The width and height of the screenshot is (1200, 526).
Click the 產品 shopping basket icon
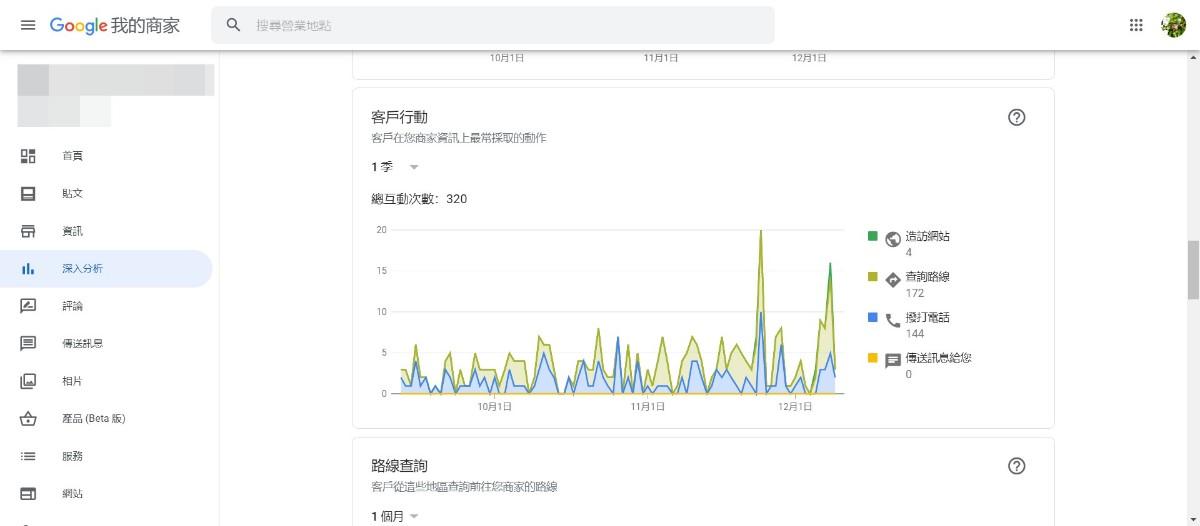(x=28, y=419)
